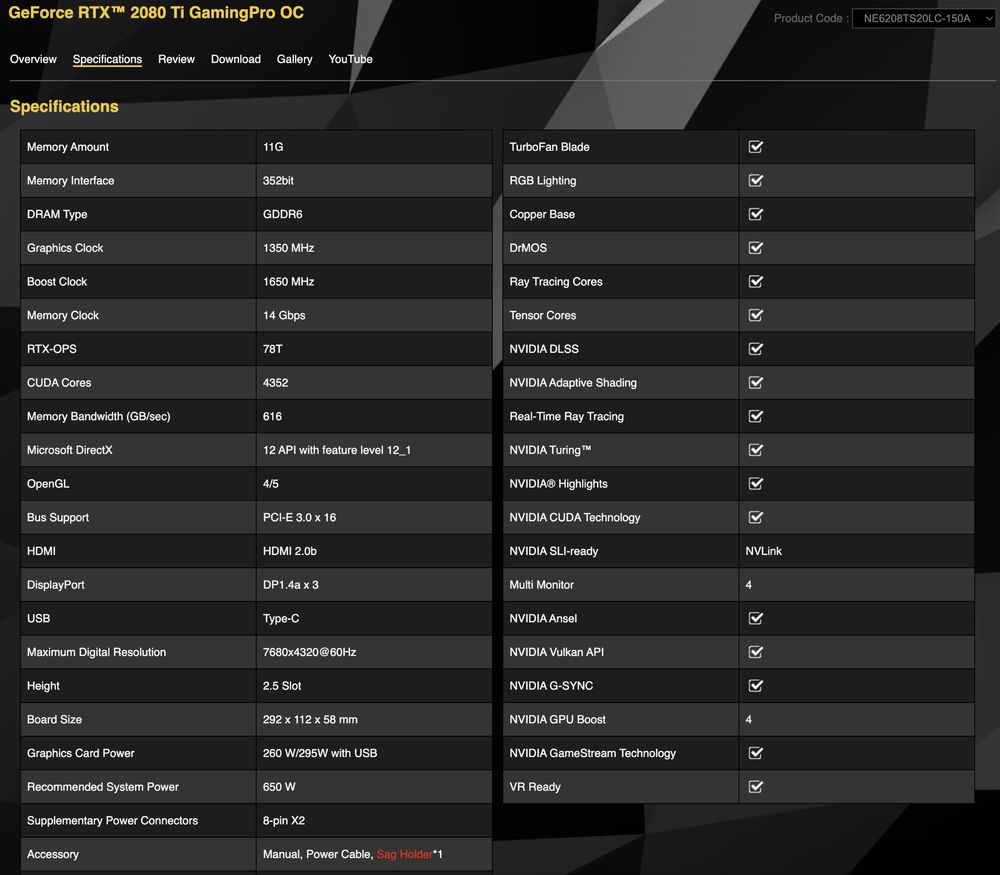The image size is (1000, 875).
Task: Click the Accessory row label
Action: (x=53, y=854)
